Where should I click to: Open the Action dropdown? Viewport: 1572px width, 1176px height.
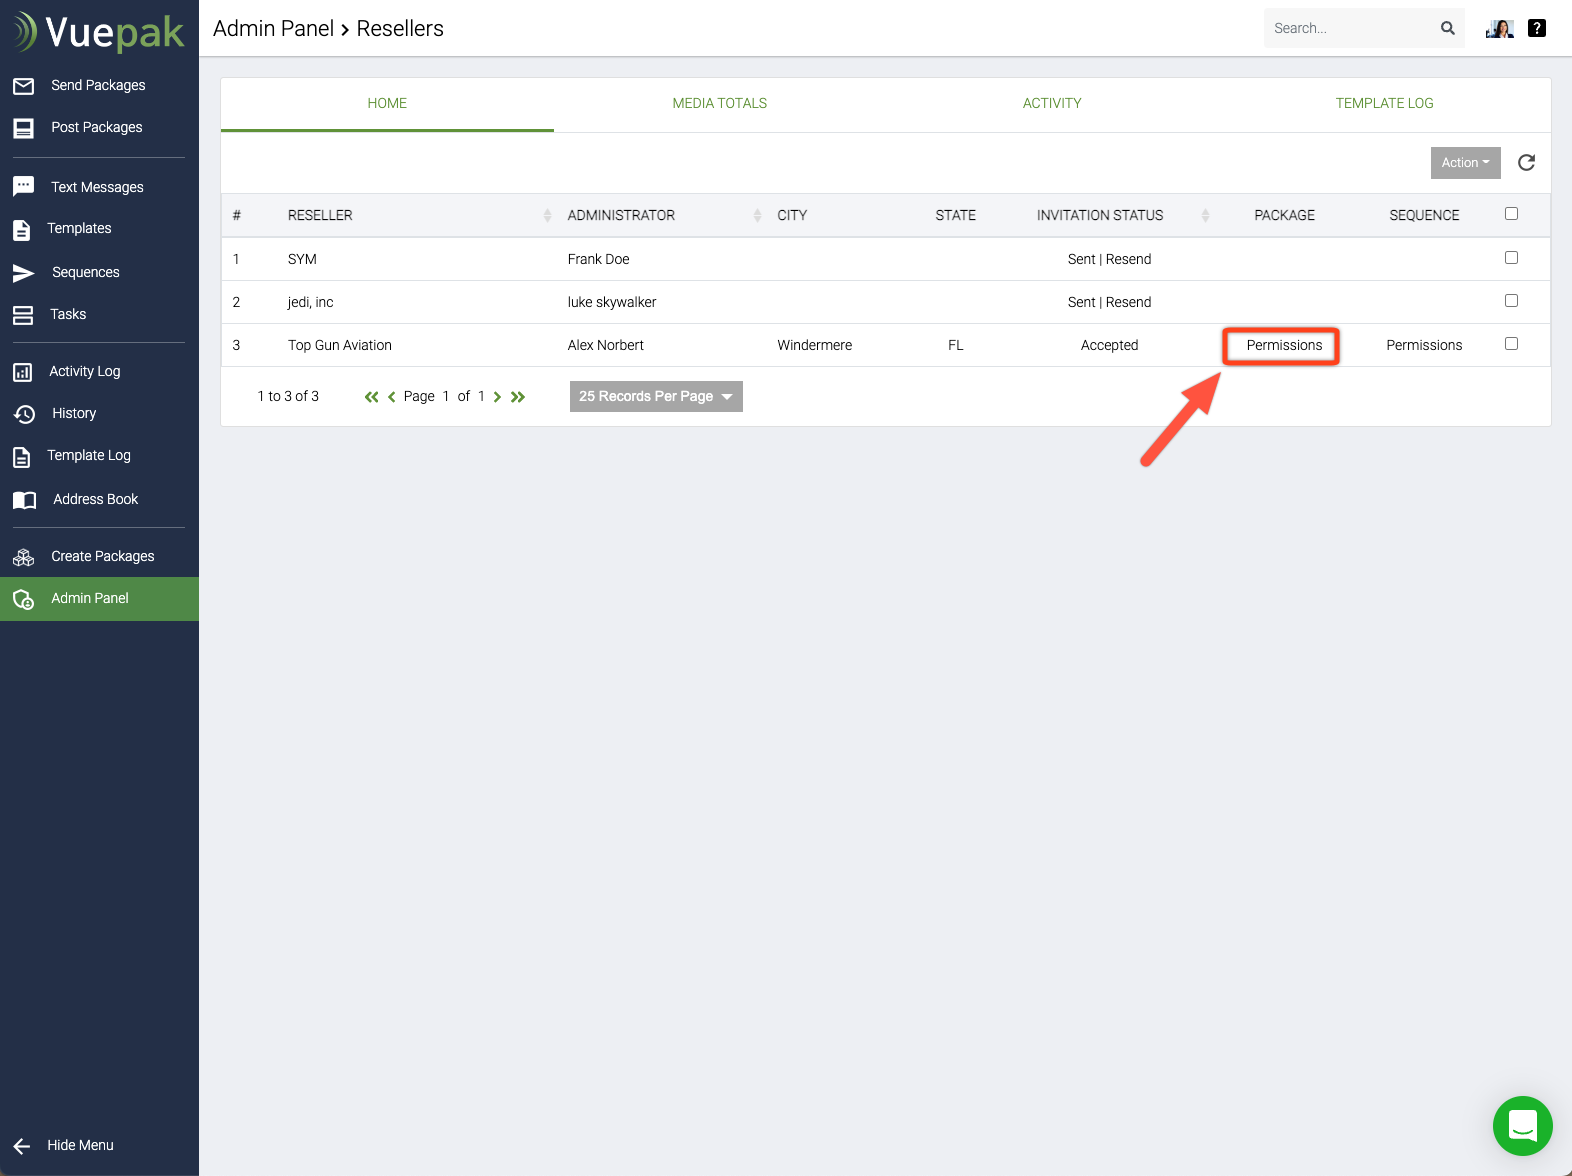coord(1465,163)
